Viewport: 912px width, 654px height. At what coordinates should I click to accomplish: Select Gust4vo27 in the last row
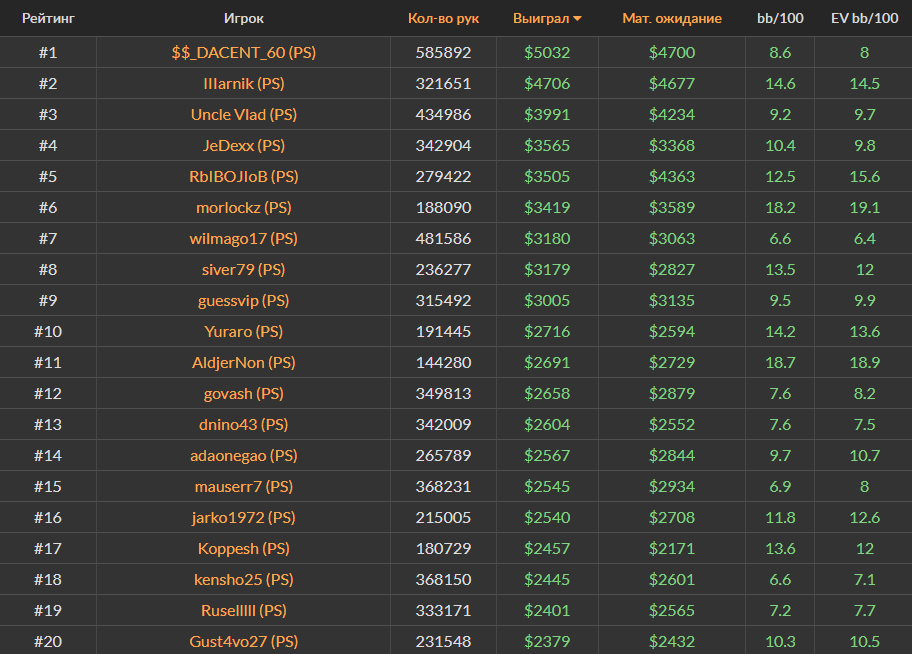(x=243, y=641)
